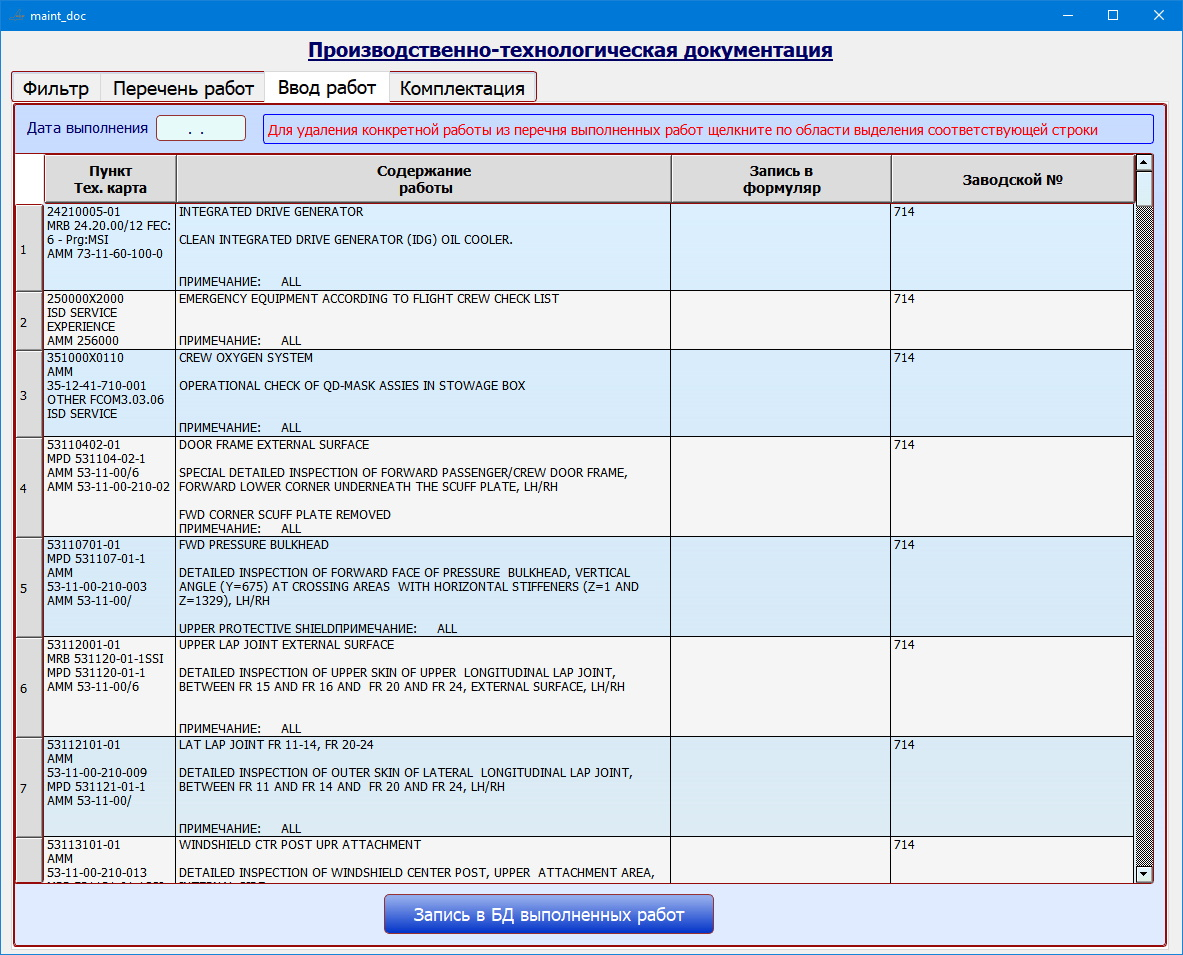Click UPPER LAP JOINT EXTERNAL SURFACE description

click(423, 686)
